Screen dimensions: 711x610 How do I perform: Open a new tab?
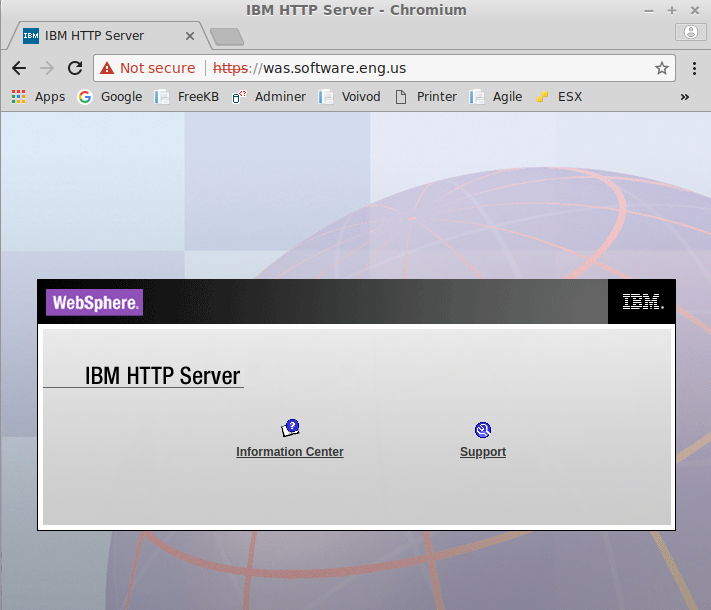click(x=227, y=37)
